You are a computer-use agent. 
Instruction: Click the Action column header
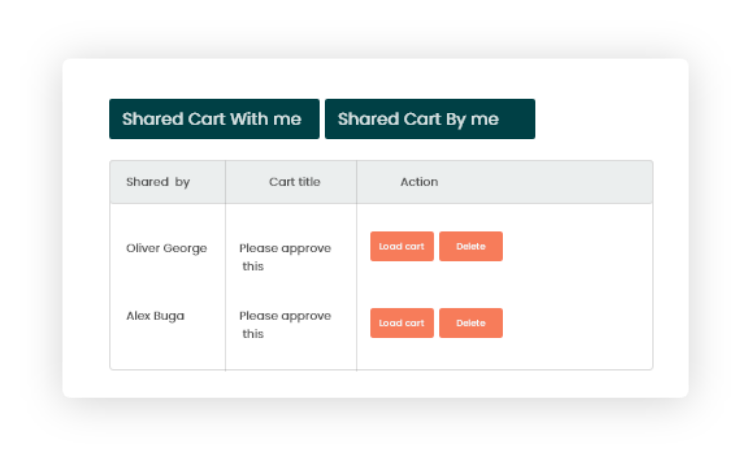pos(419,181)
